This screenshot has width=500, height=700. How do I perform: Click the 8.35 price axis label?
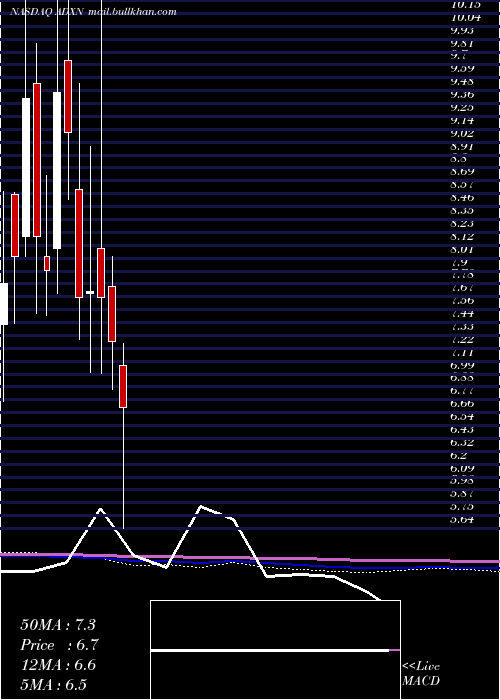462,210
